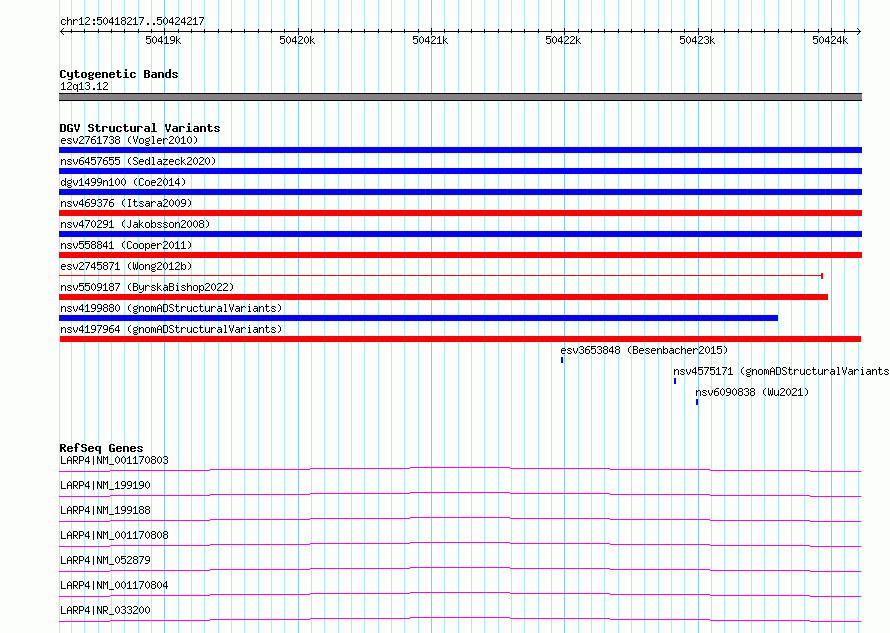890x633 pixels.
Task: Click the 12q13.12 cytogenetic band bar
Action: [x=460, y=97]
